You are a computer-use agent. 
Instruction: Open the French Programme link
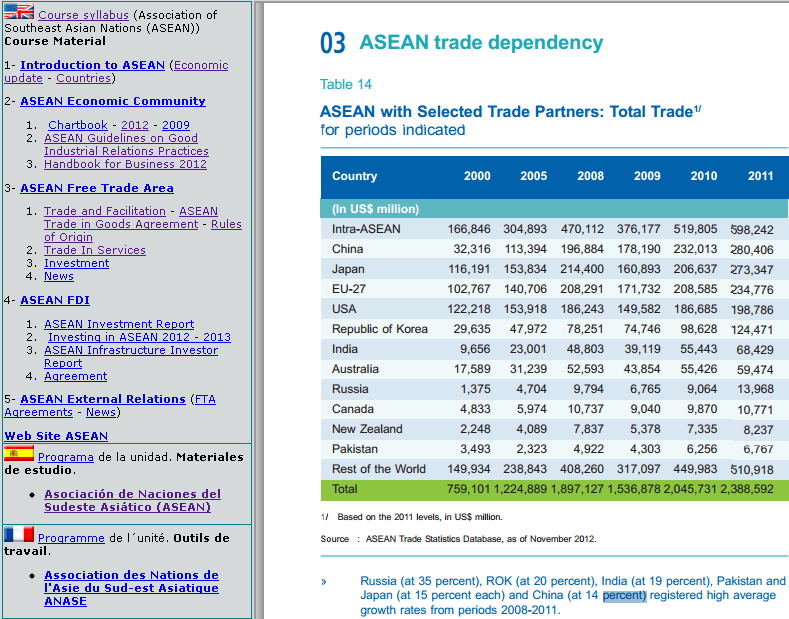click(x=71, y=538)
